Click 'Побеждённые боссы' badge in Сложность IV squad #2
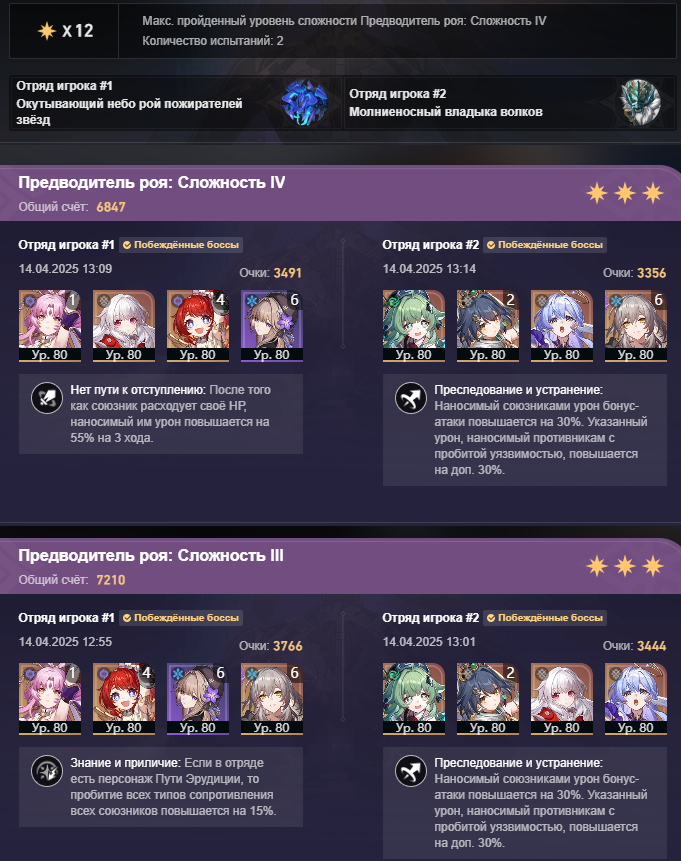Image resolution: width=681 pixels, height=861 pixels. (x=545, y=245)
